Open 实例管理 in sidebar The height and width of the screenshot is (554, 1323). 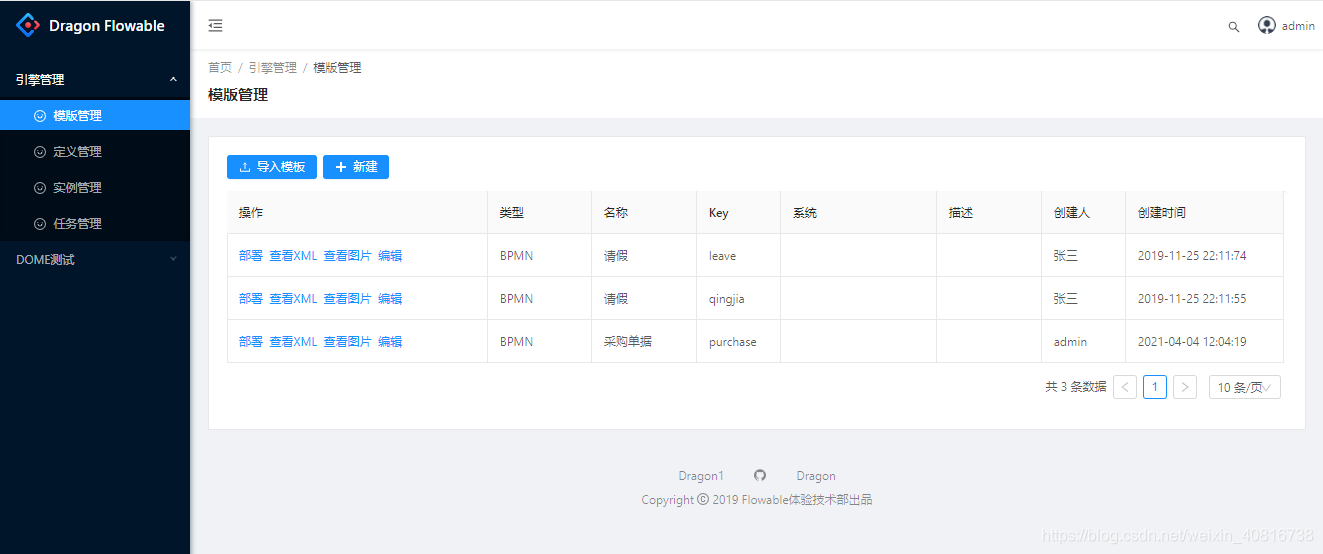pos(95,188)
